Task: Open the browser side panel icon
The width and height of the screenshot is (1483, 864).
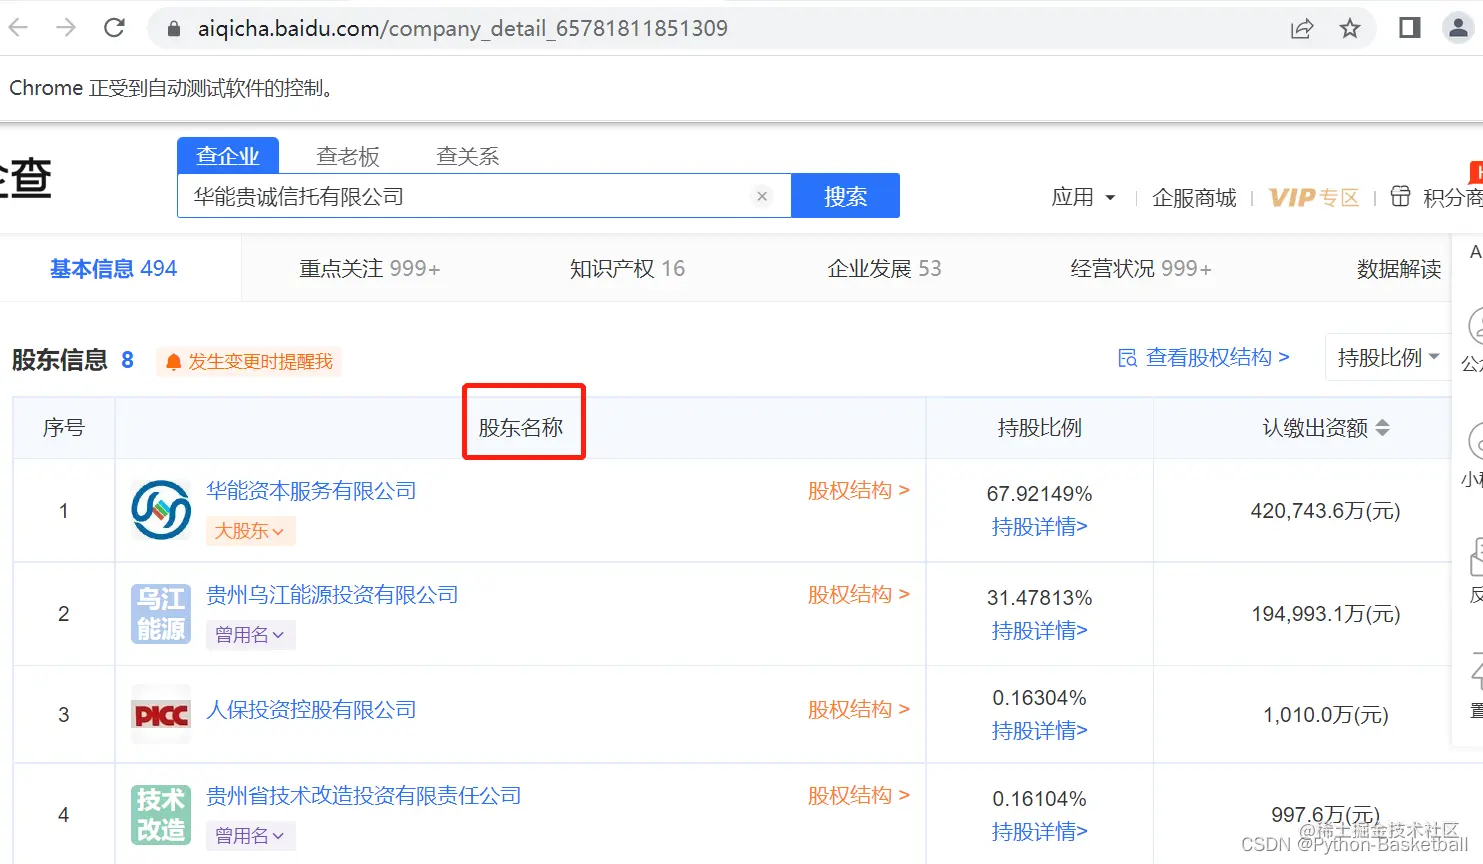Action: pyautogui.click(x=1410, y=28)
